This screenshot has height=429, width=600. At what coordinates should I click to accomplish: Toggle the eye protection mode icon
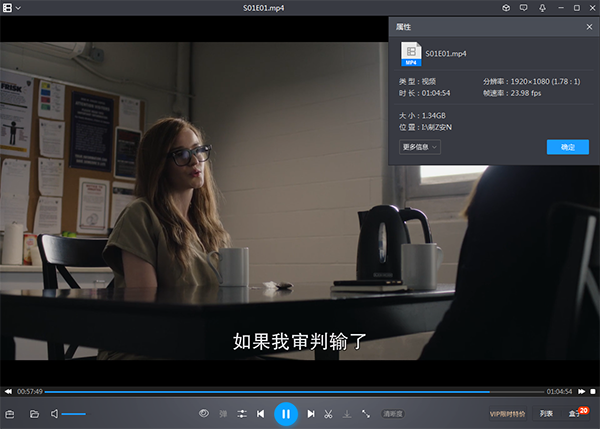204,413
